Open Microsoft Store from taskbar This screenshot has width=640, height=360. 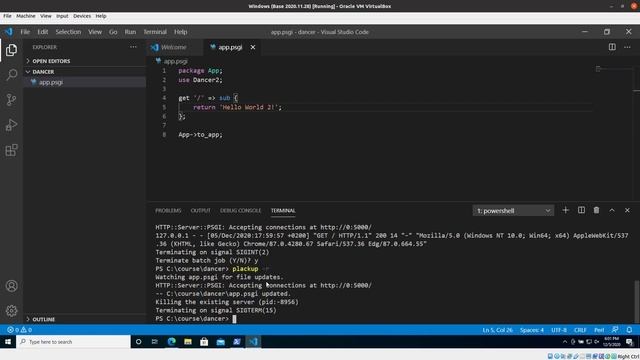[204, 342]
